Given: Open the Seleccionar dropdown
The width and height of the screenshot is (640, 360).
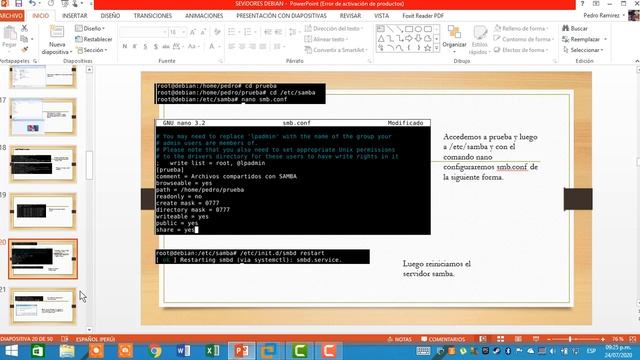Looking at the screenshot, I should [x=583, y=50].
